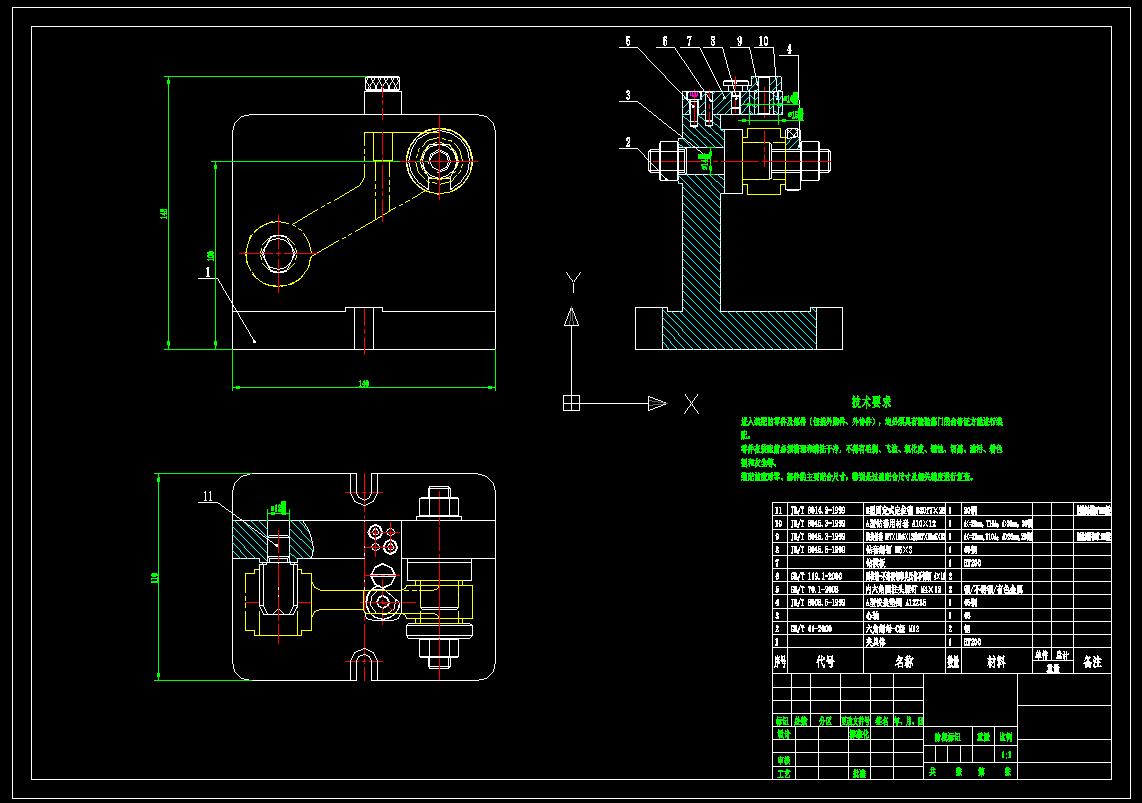Select the vertical 148 dimension text
1142x803 pixels.
[164, 213]
